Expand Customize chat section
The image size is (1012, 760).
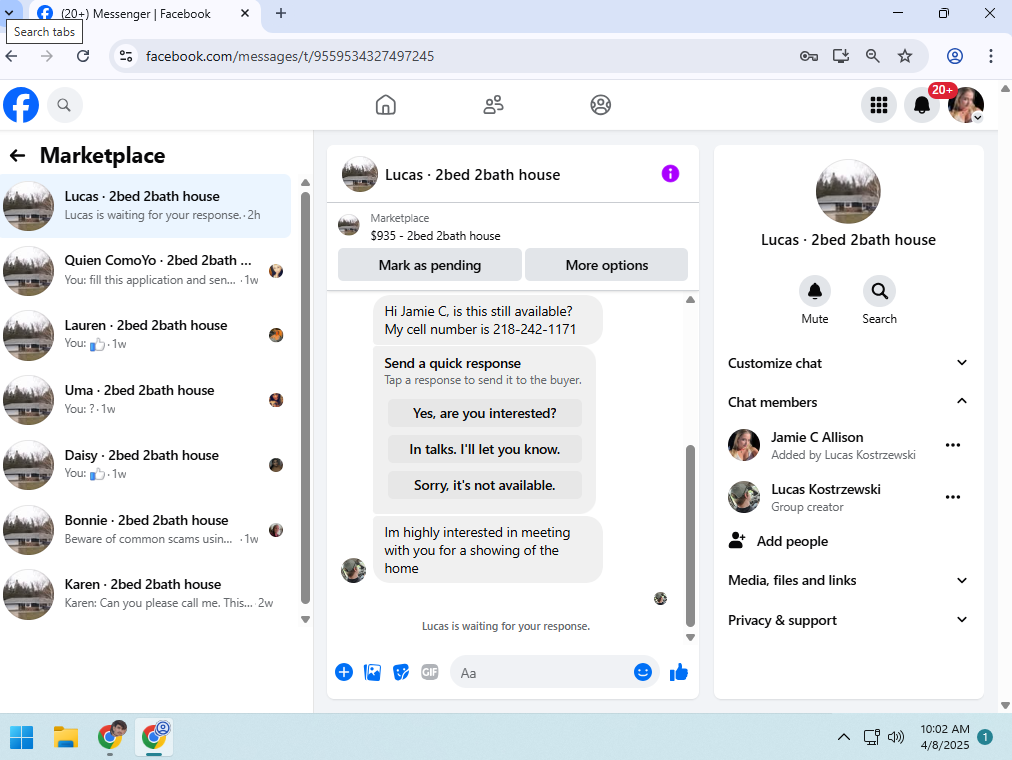coord(848,363)
